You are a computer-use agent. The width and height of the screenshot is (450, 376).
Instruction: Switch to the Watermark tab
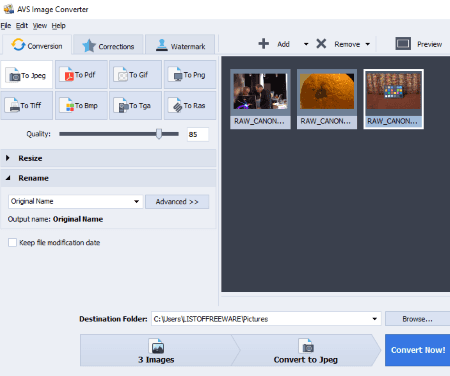(180, 45)
